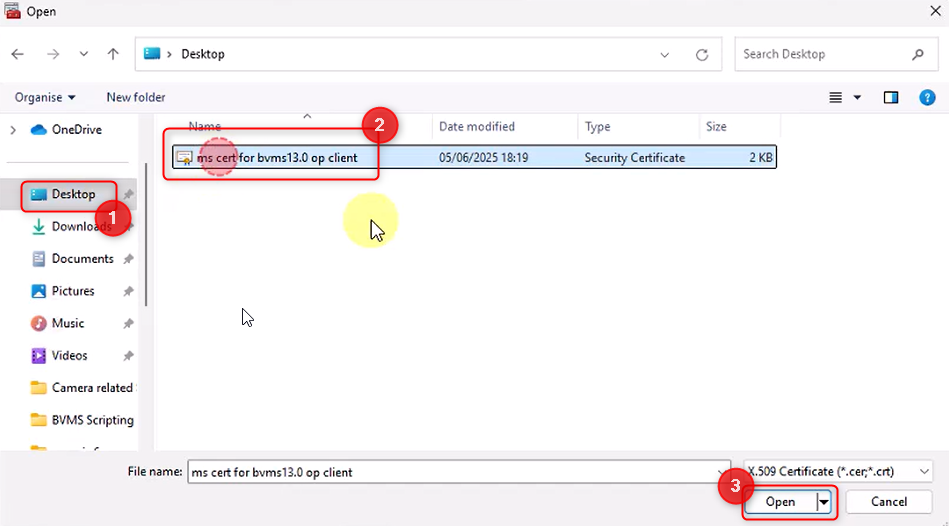Click the pin icon beside Pictures

128,291
